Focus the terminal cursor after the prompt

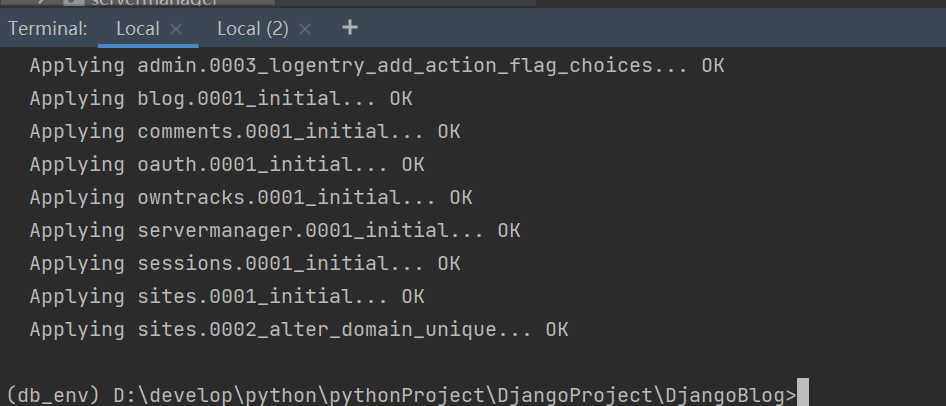point(802,395)
